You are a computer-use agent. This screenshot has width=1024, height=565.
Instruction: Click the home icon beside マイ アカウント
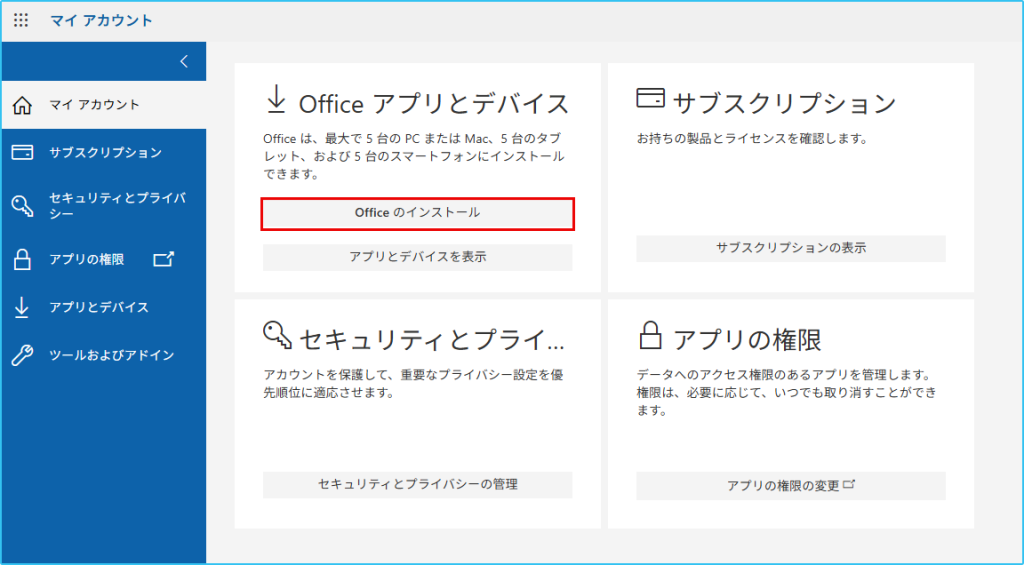pos(22,105)
